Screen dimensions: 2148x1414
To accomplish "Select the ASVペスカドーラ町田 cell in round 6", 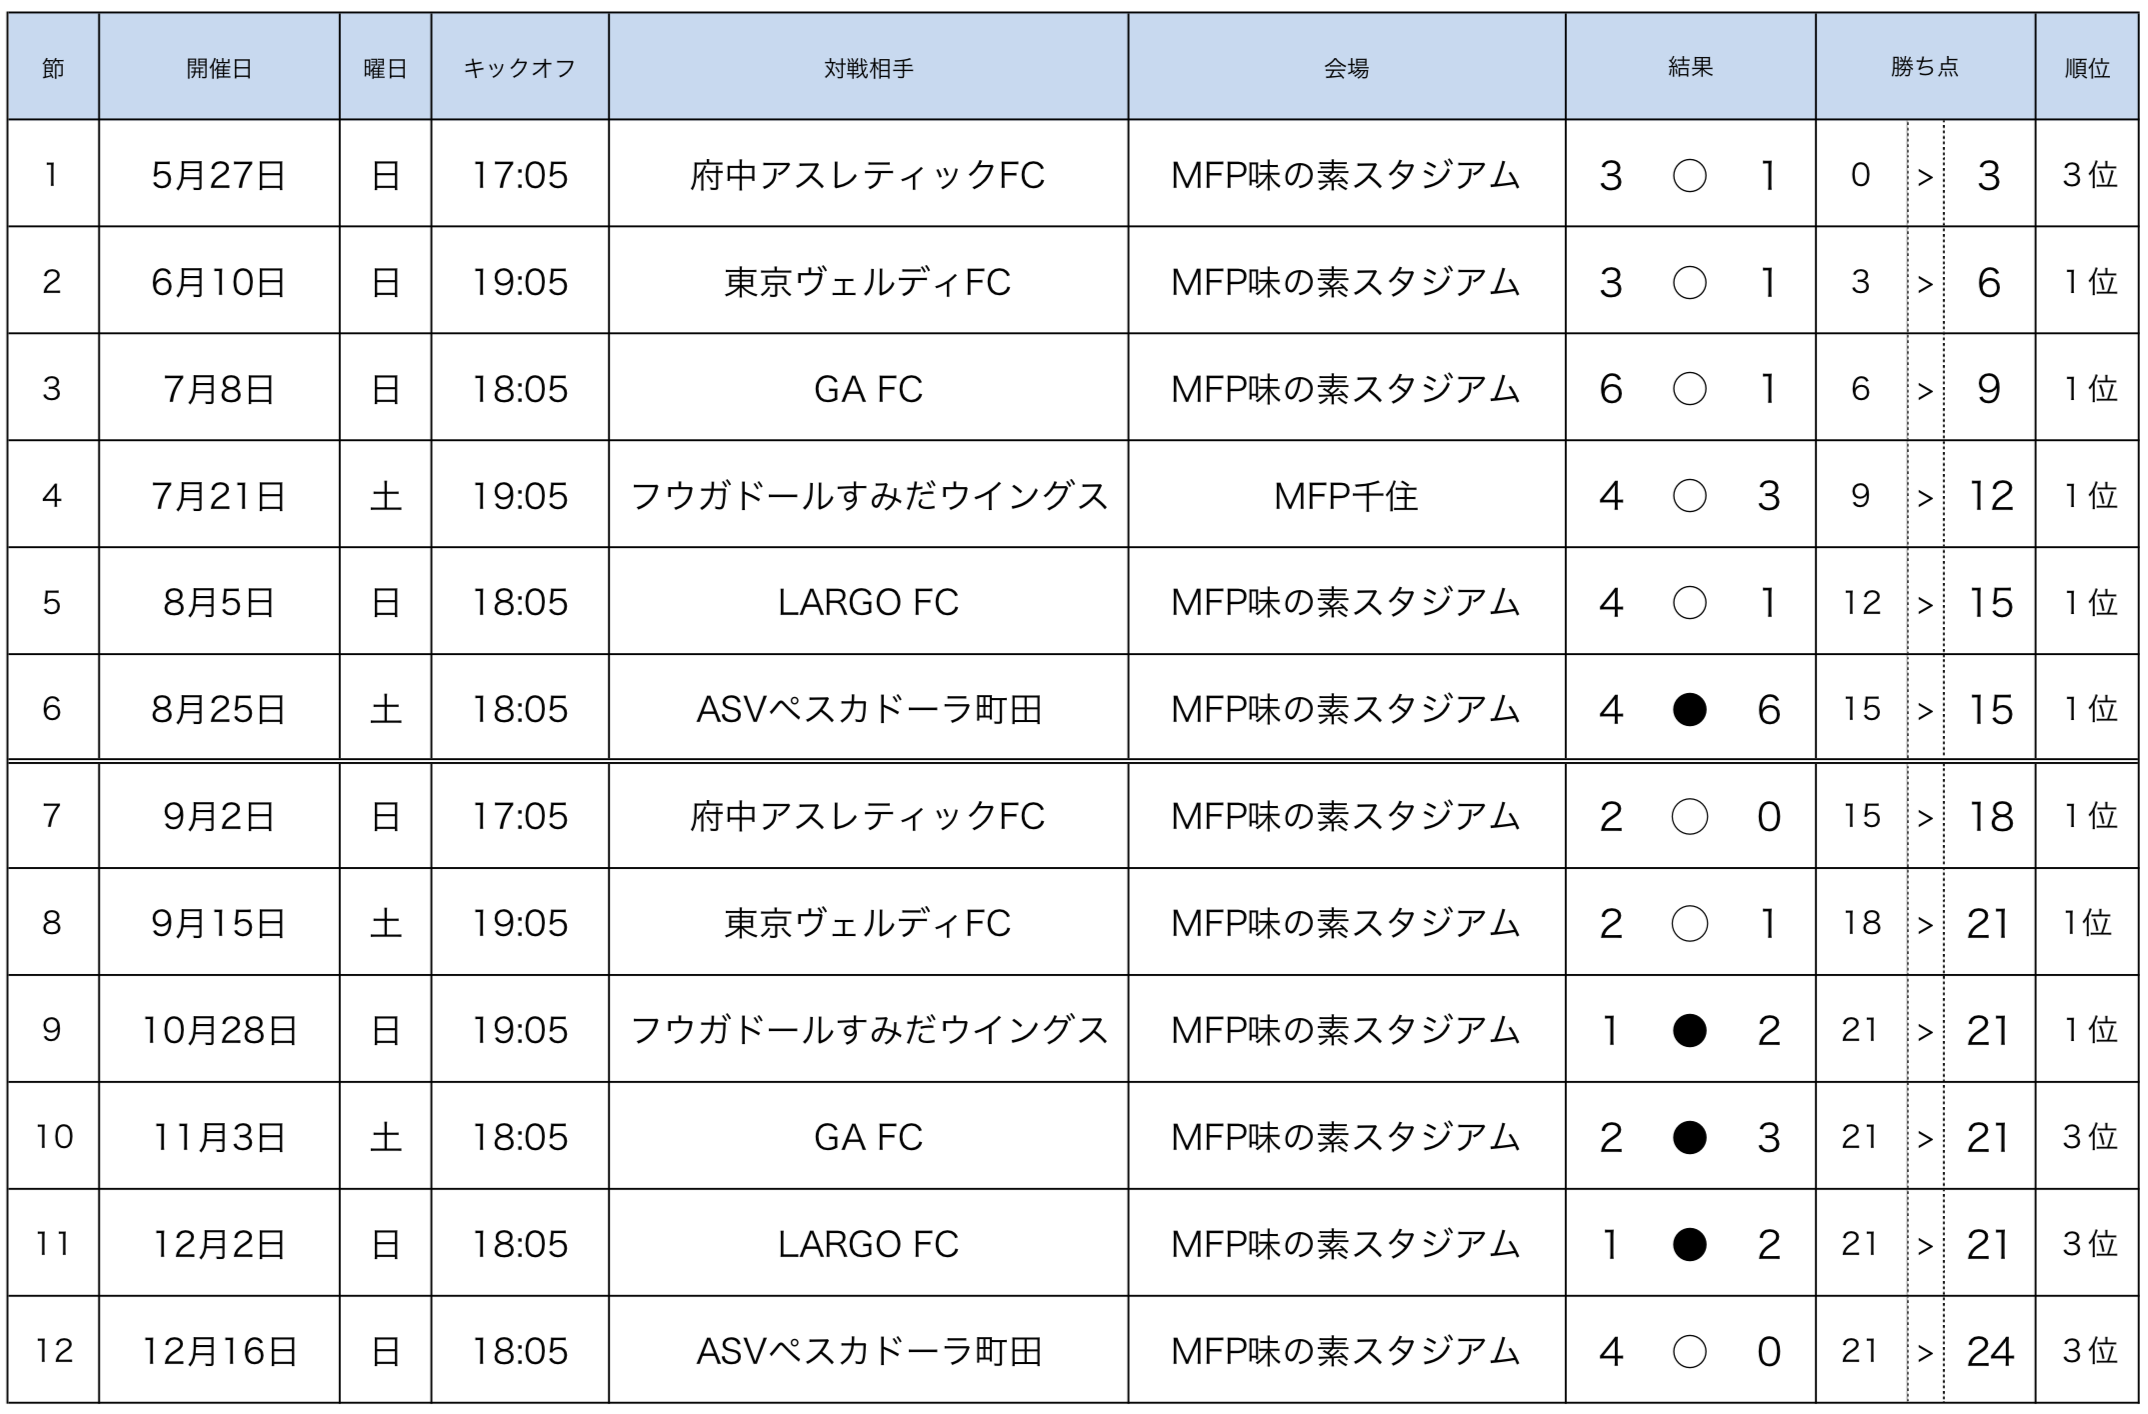I will click(868, 709).
